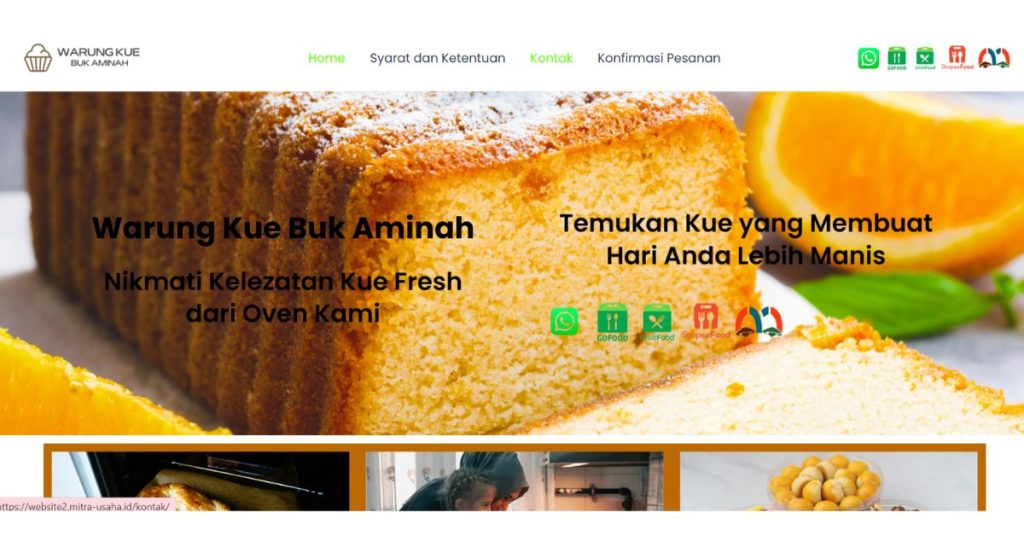
Task: Click GoFood icon on the hero banner
Action: 612,322
